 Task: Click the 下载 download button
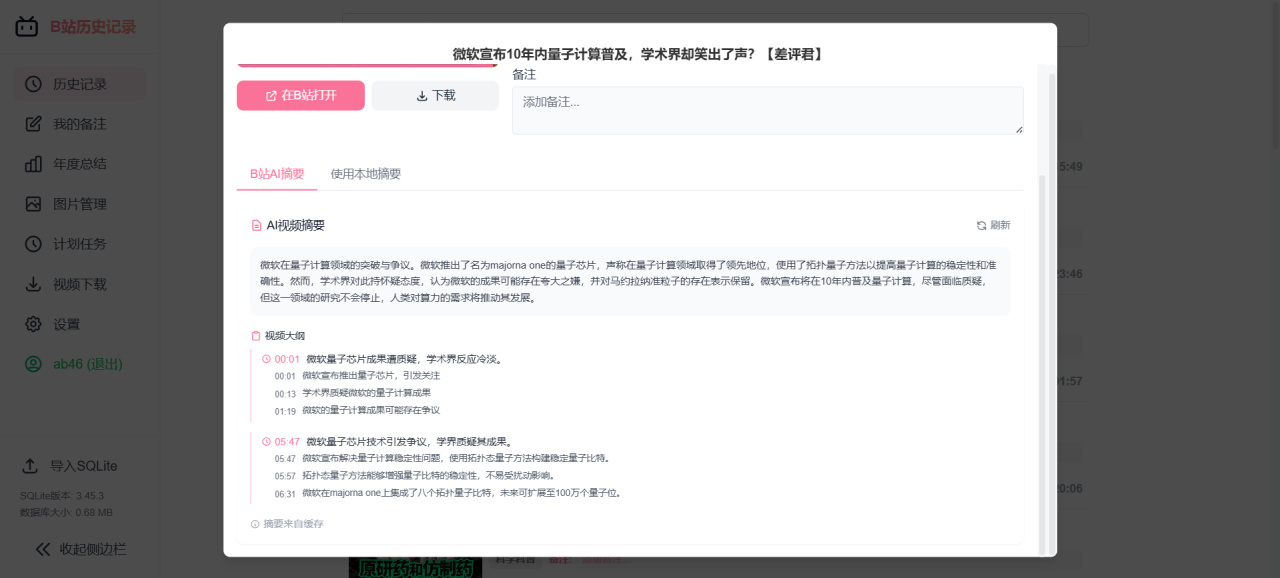(435, 95)
